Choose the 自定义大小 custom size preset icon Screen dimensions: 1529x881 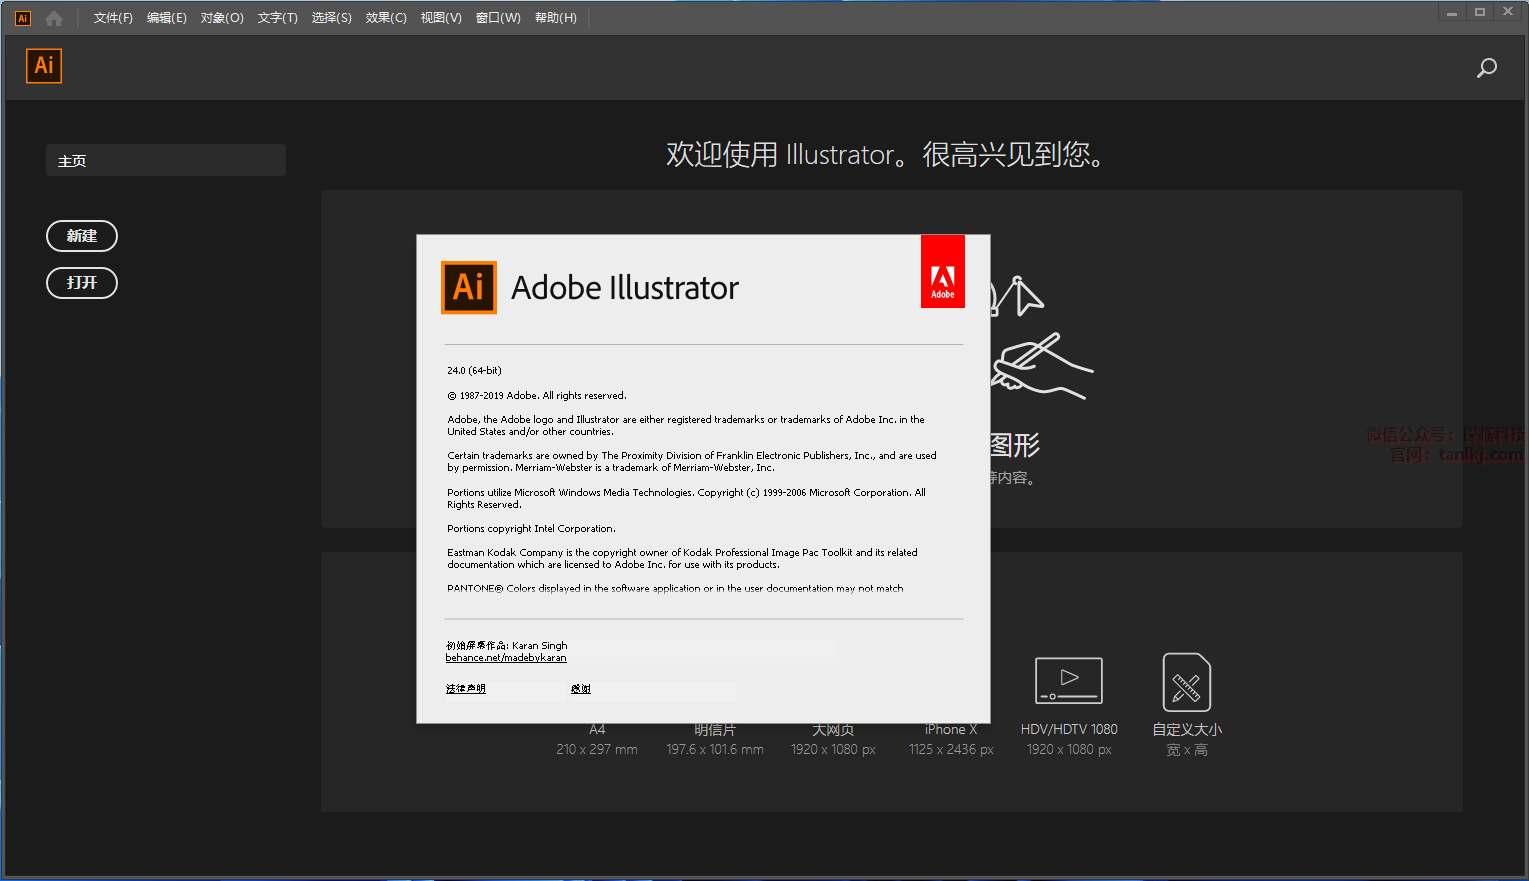click(1187, 682)
